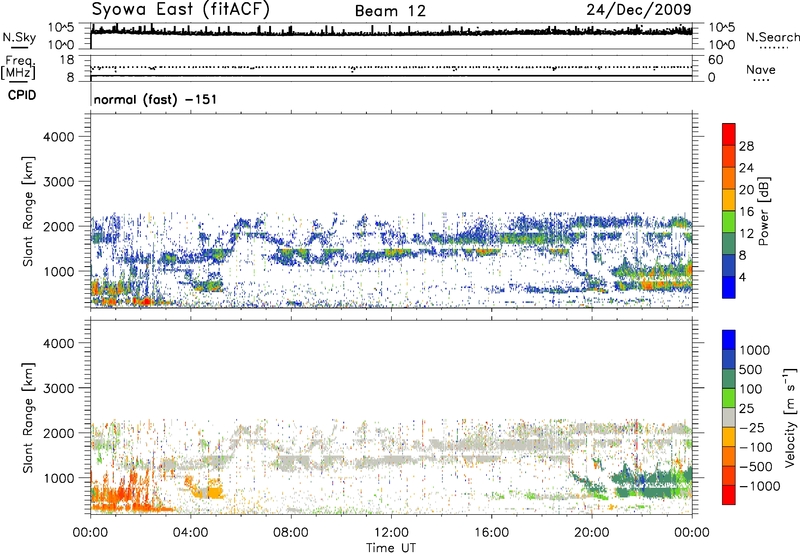Image resolution: width=800 pixels, height=554 pixels.
Task: Click the 'N.Search' legend label
Action: [772, 37]
